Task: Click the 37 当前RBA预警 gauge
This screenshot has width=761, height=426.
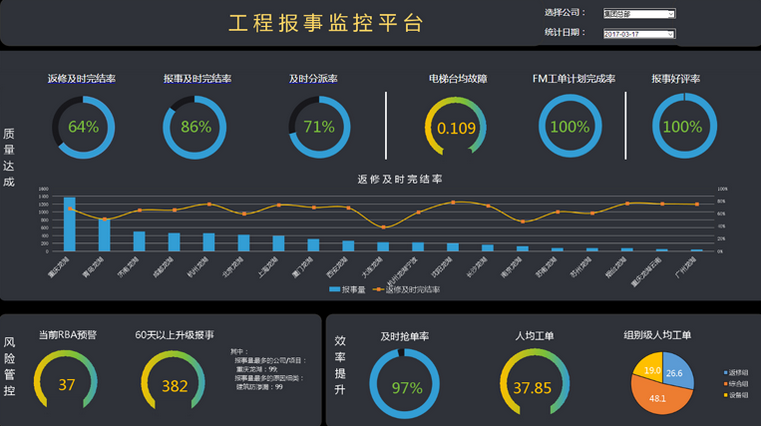Action: pos(66,381)
